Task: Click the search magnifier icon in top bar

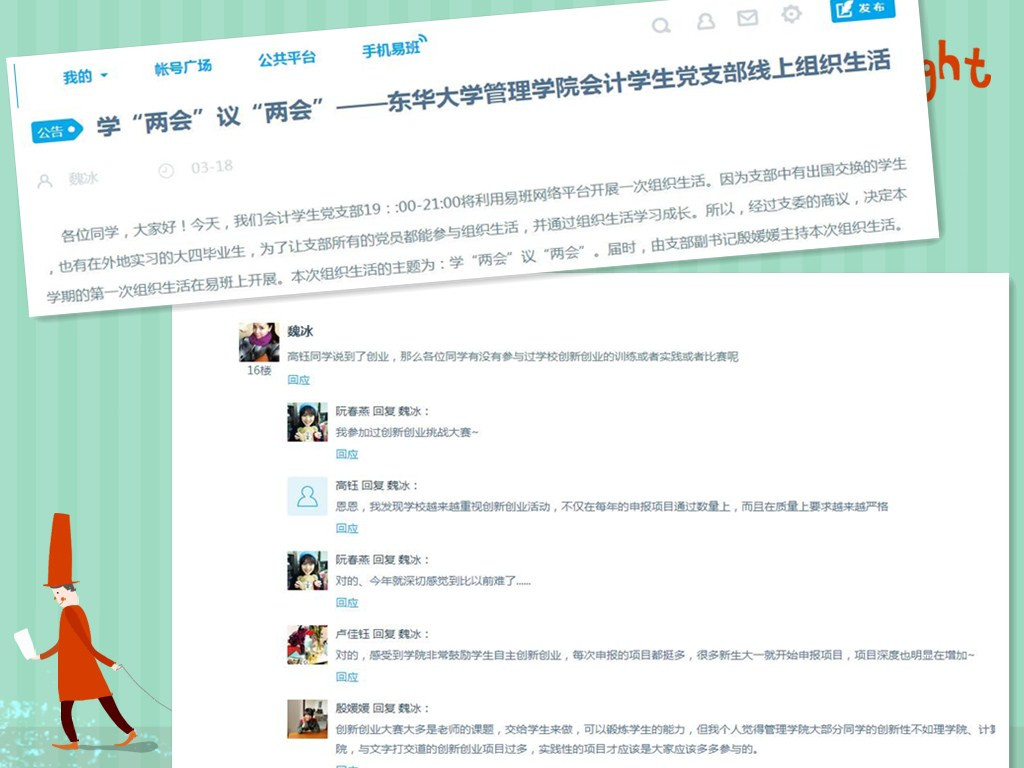Action: coord(661,26)
